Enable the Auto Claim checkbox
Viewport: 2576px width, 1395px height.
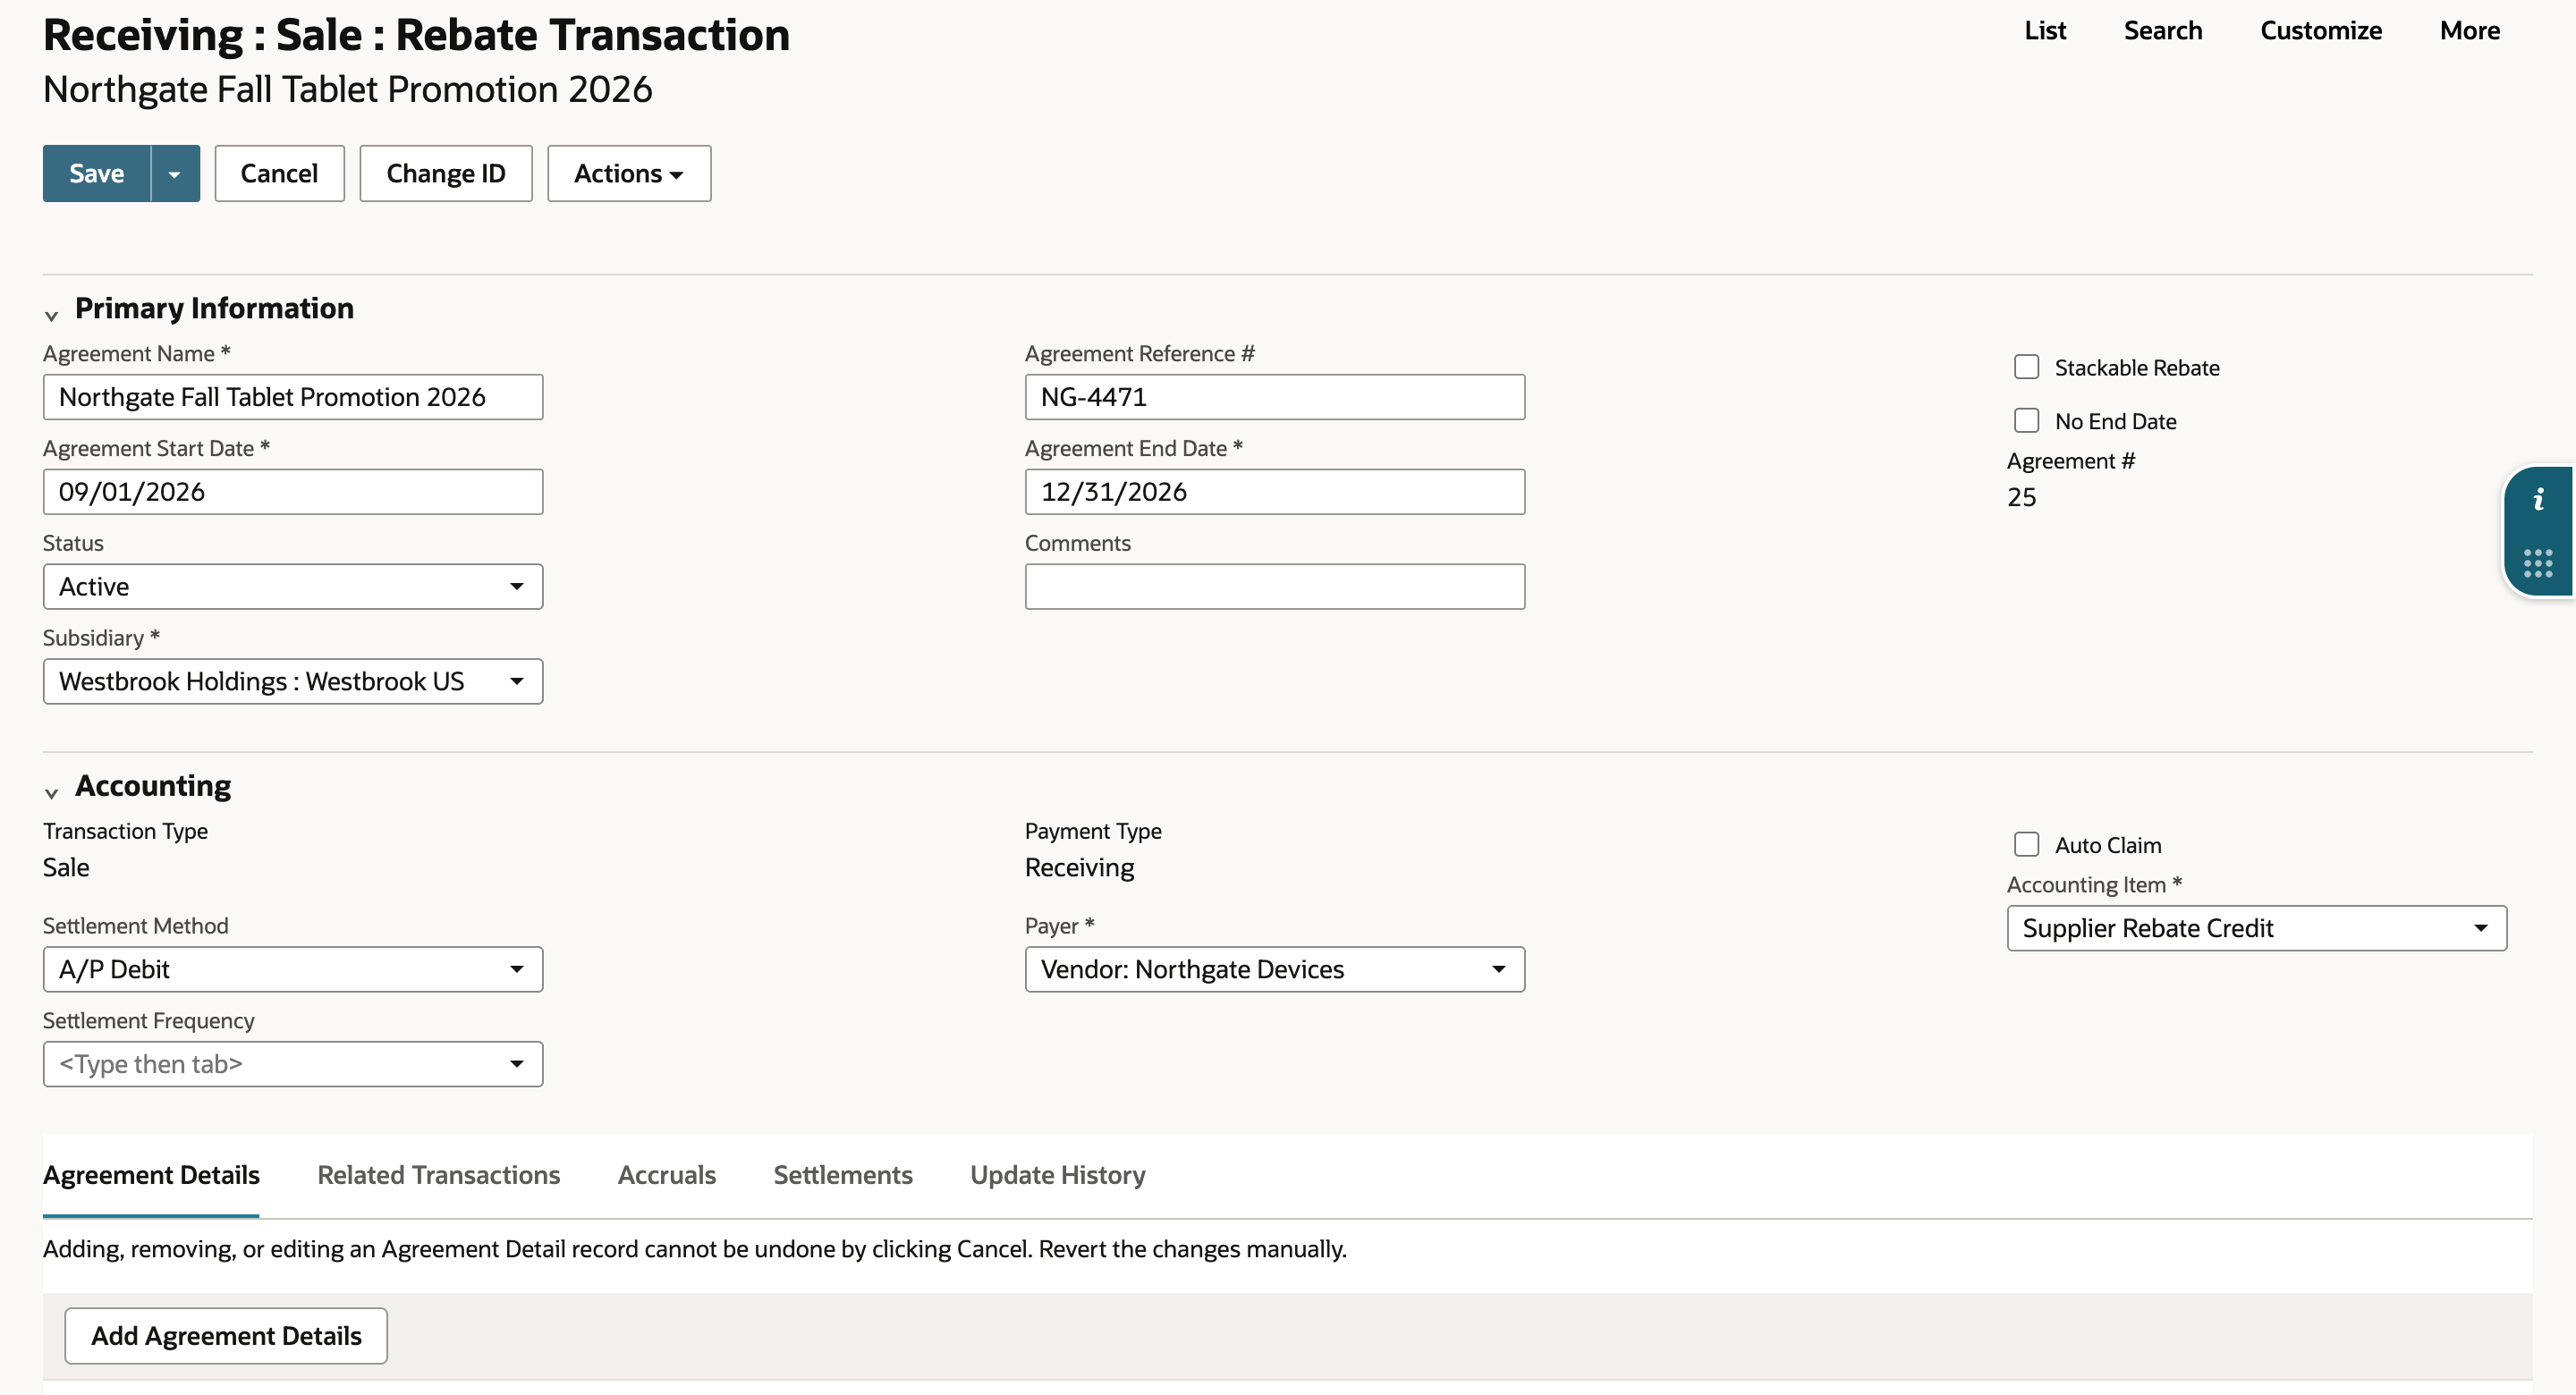[x=2026, y=845]
